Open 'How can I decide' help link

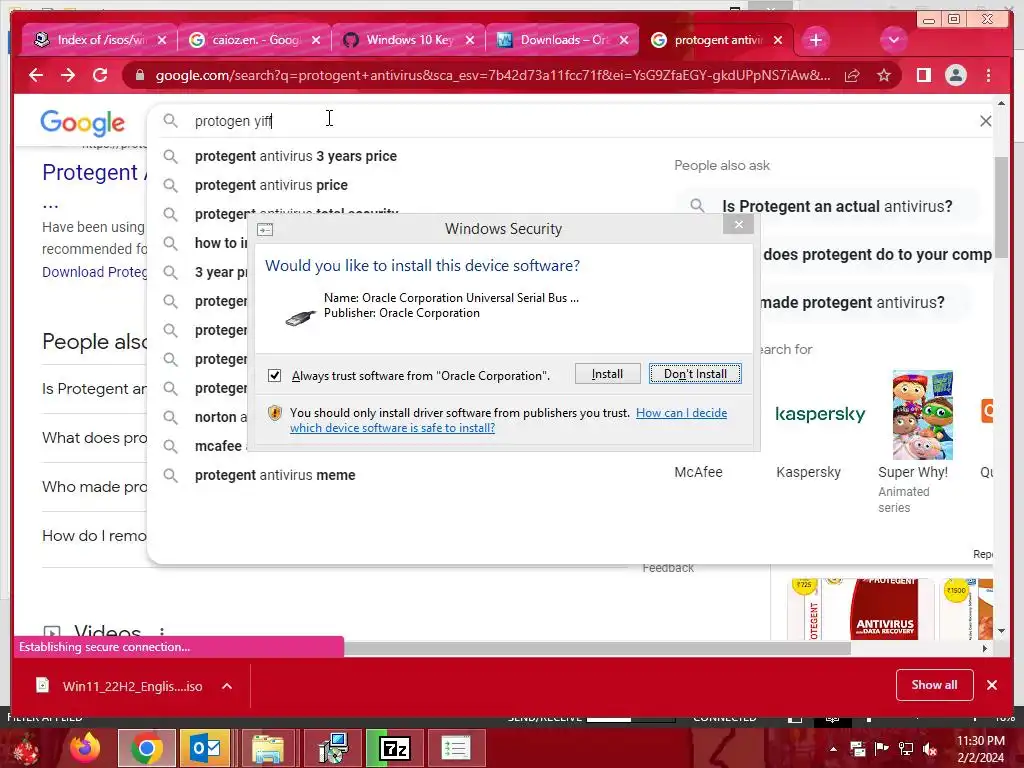(x=681, y=413)
